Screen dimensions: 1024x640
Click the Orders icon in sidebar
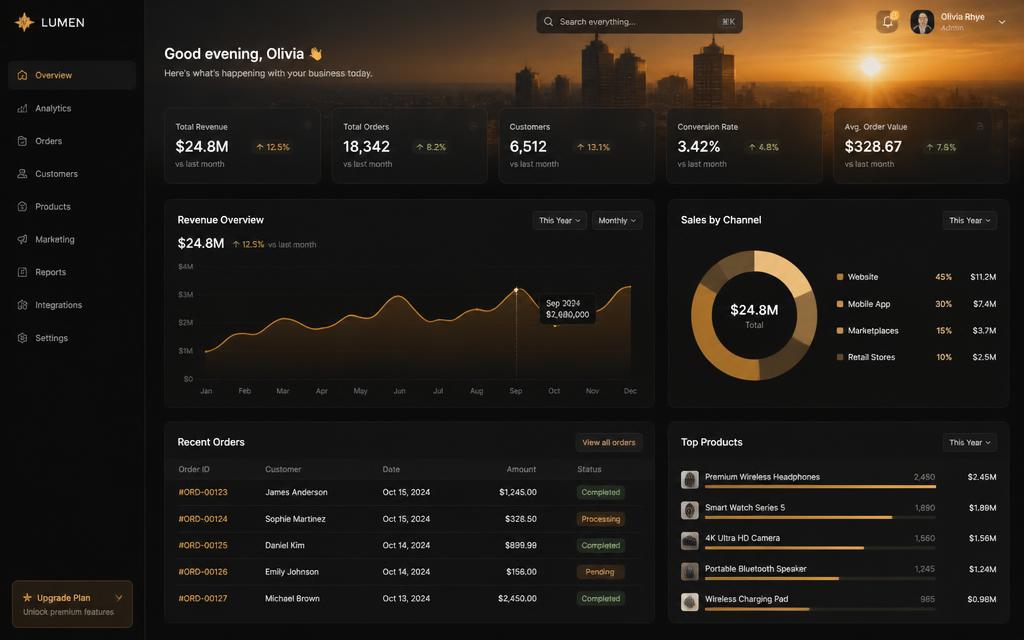tap(22, 141)
